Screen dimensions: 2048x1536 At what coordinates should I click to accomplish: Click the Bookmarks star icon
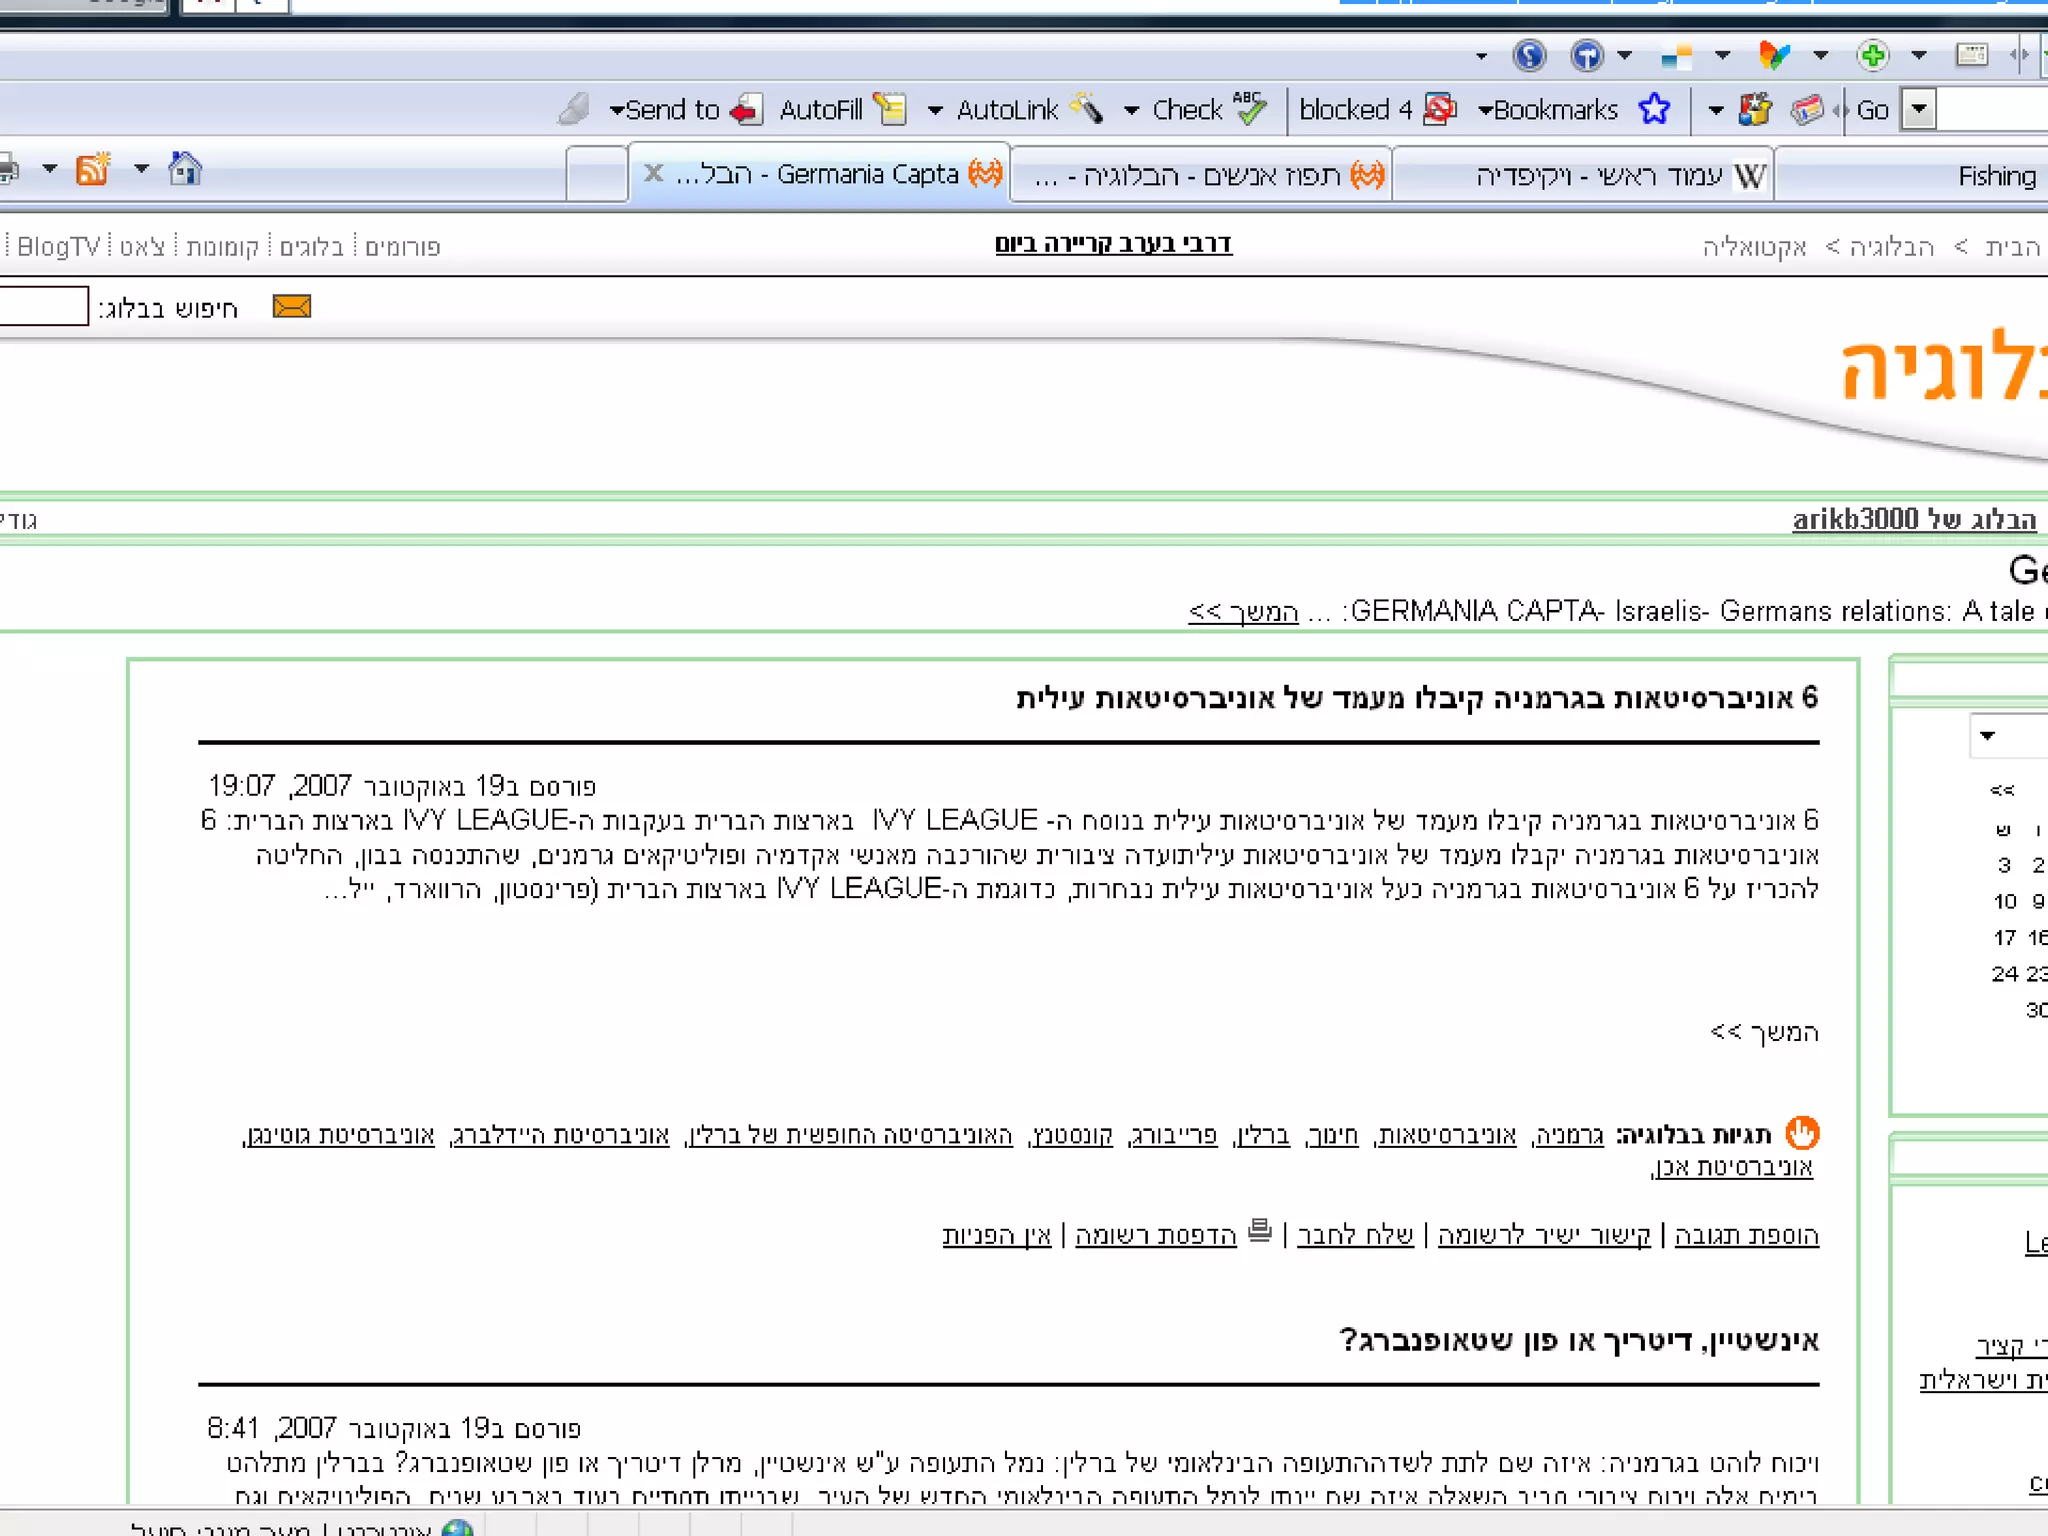[x=1654, y=109]
